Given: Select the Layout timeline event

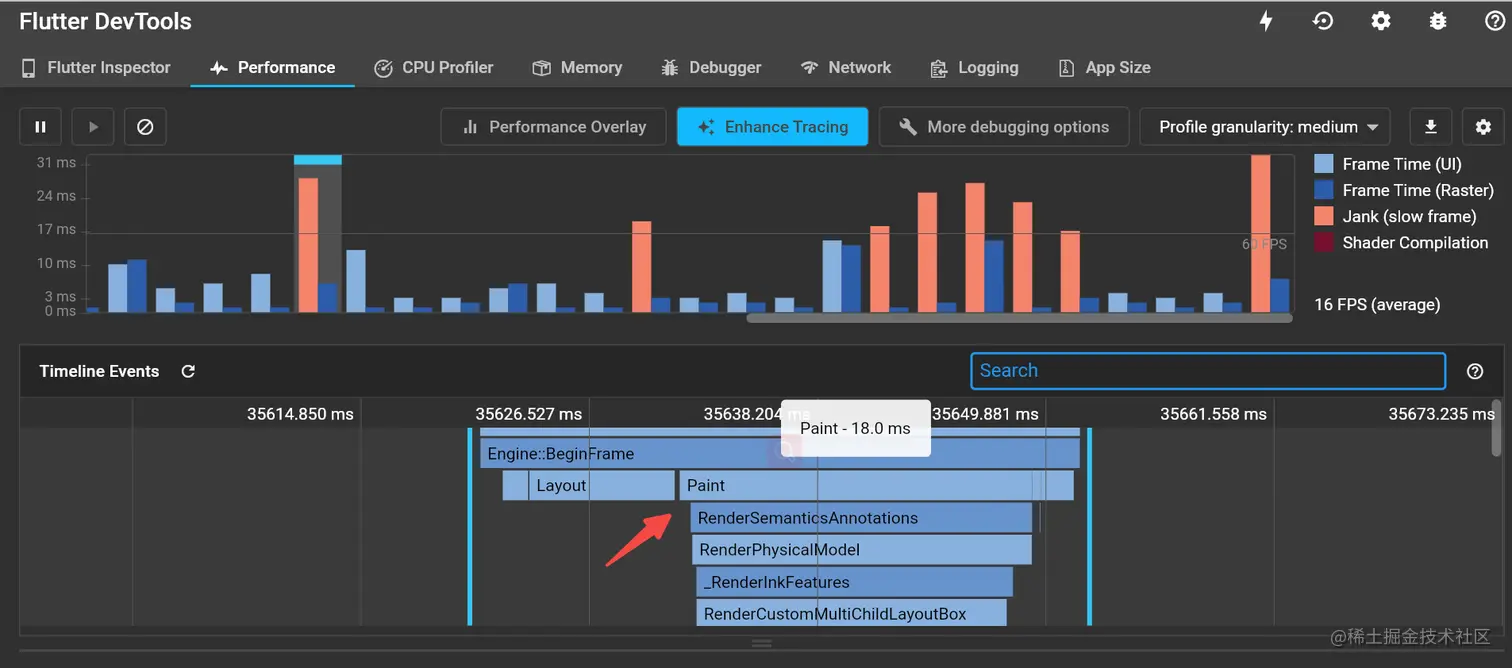Looking at the screenshot, I should click(x=601, y=485).
